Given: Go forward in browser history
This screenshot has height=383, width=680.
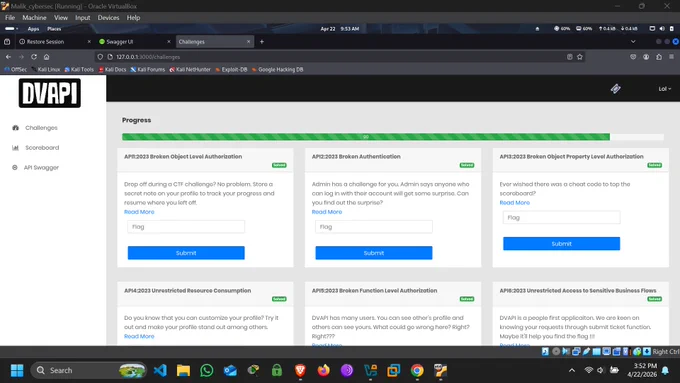Looking at the screenshot, I should tap(21, 57).
